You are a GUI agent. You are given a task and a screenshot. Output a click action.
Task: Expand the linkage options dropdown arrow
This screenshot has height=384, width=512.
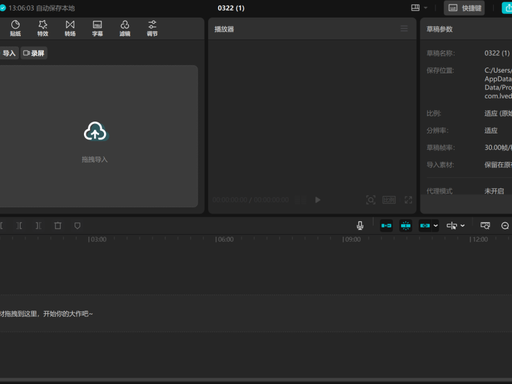435,226
